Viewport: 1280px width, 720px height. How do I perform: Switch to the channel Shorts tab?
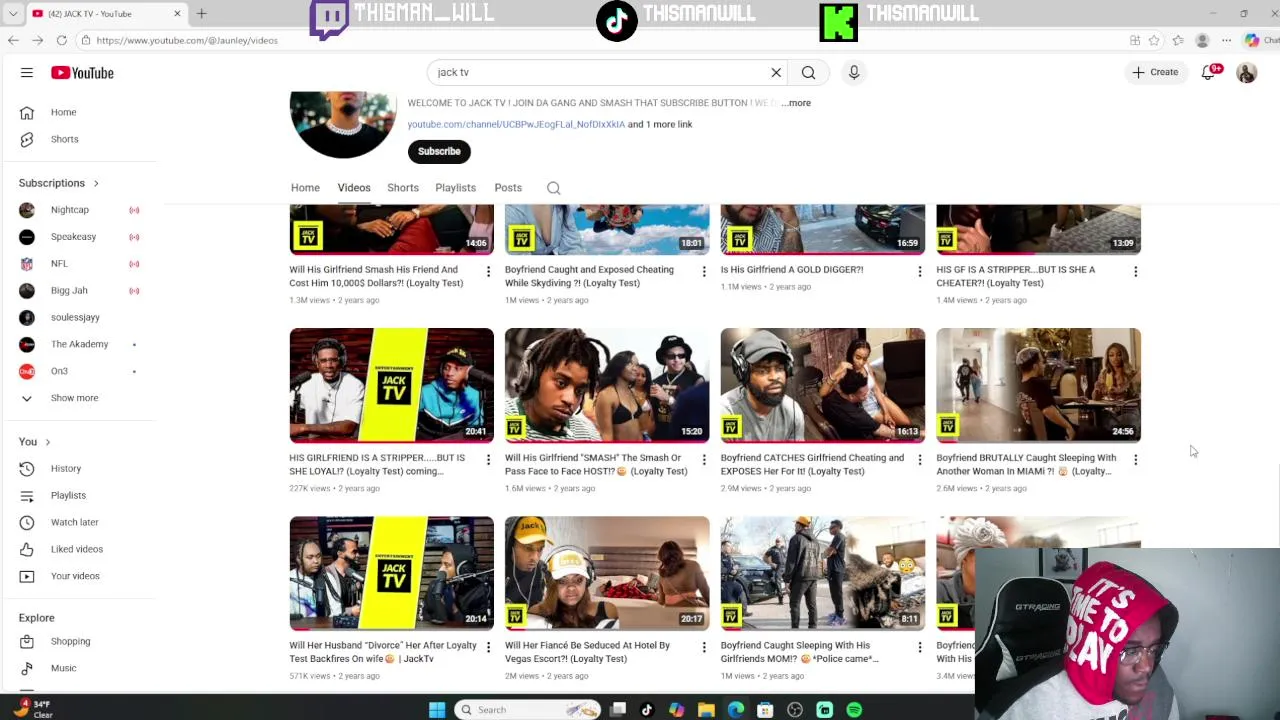click(403, 188)
